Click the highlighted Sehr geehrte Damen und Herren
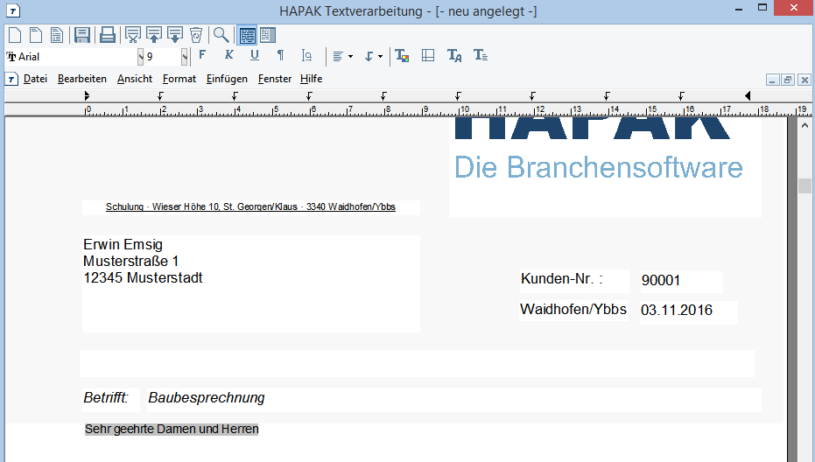Screen dimensions: 815x462 click(172, 429)
